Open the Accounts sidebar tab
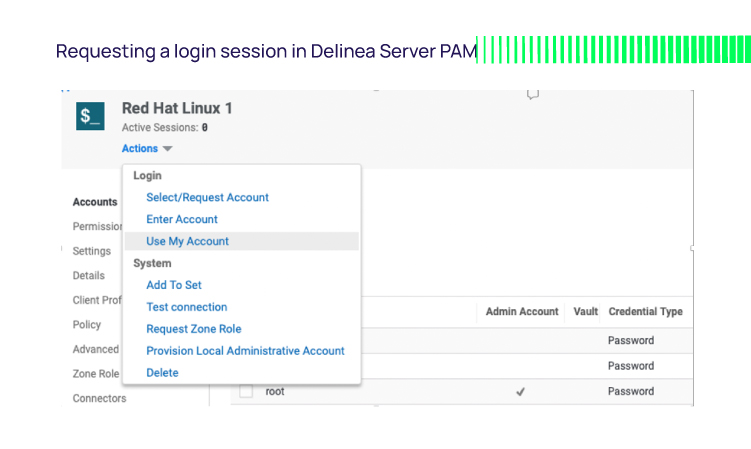The width and height of the screenshot is (751, 449). click(x=95, y=202)
